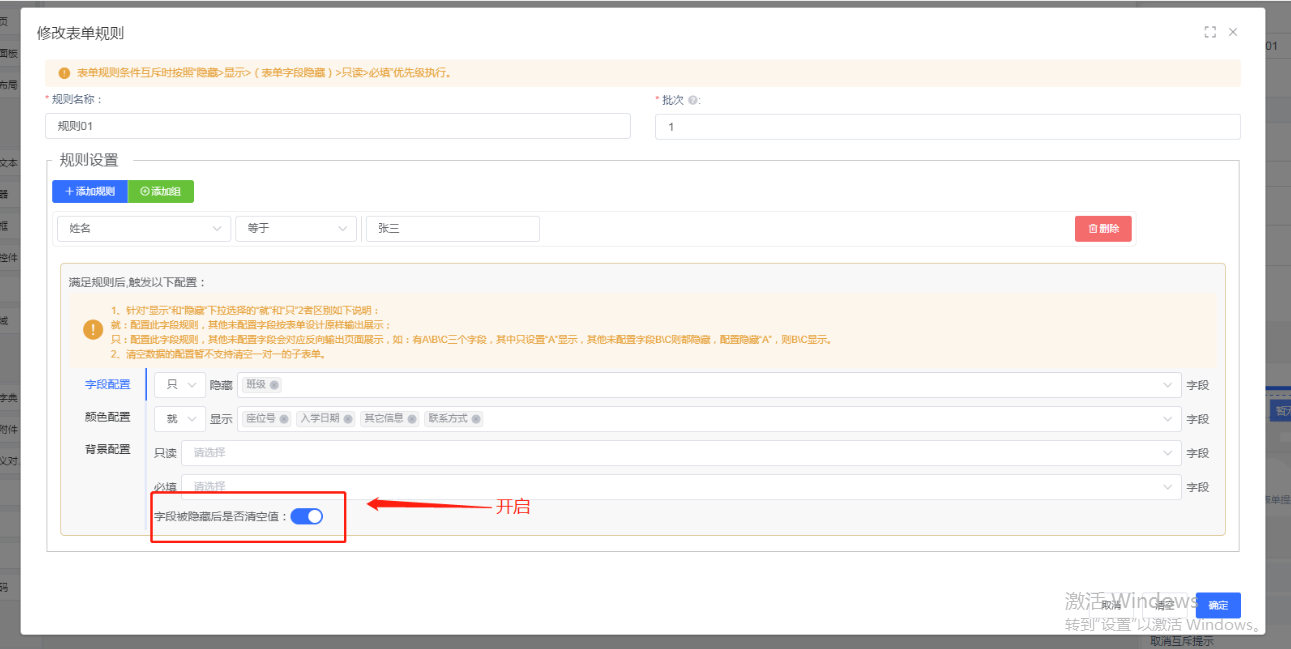Remove the 其它信息 tag

[412, 419]
